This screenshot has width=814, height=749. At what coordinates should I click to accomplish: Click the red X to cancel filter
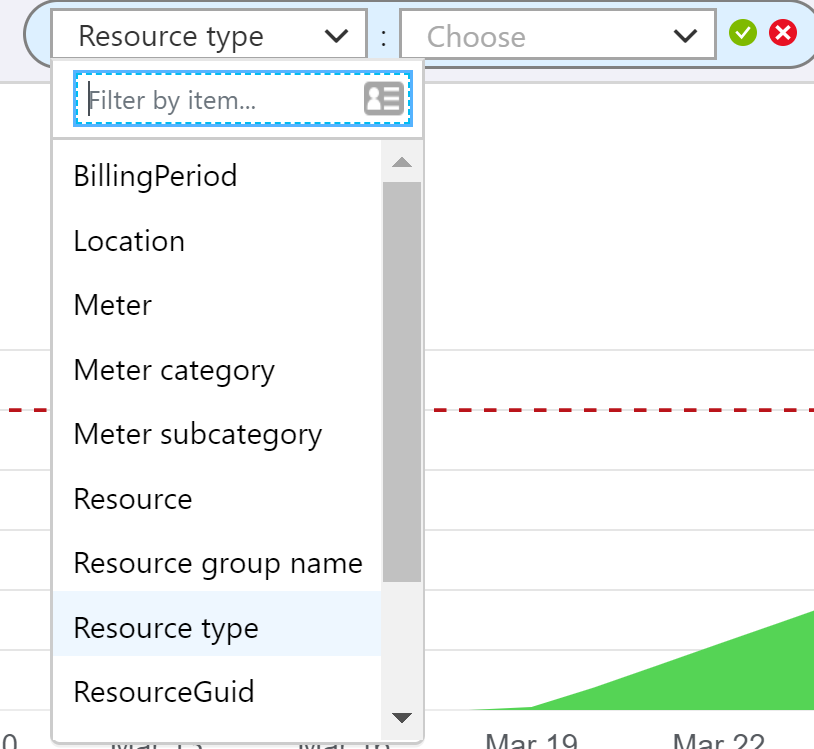(782, 33)
